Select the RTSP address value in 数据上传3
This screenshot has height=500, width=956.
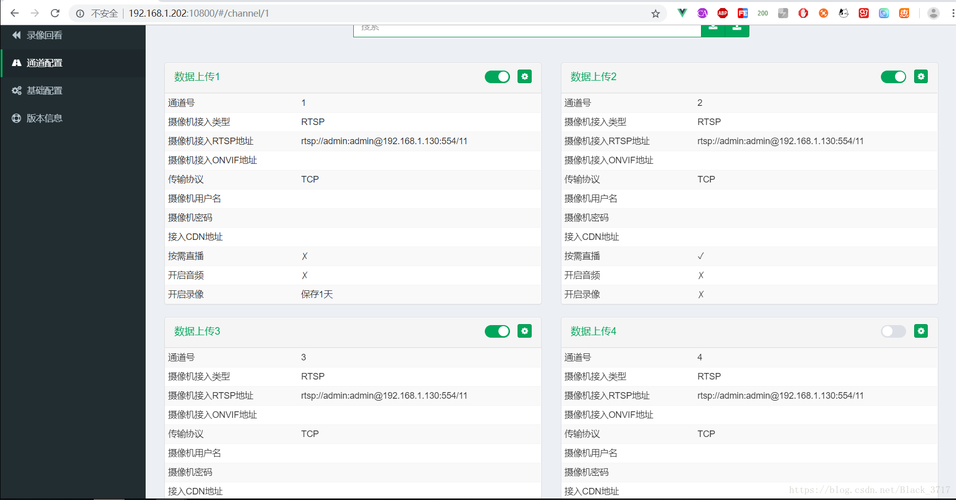(x=384, y=396)
